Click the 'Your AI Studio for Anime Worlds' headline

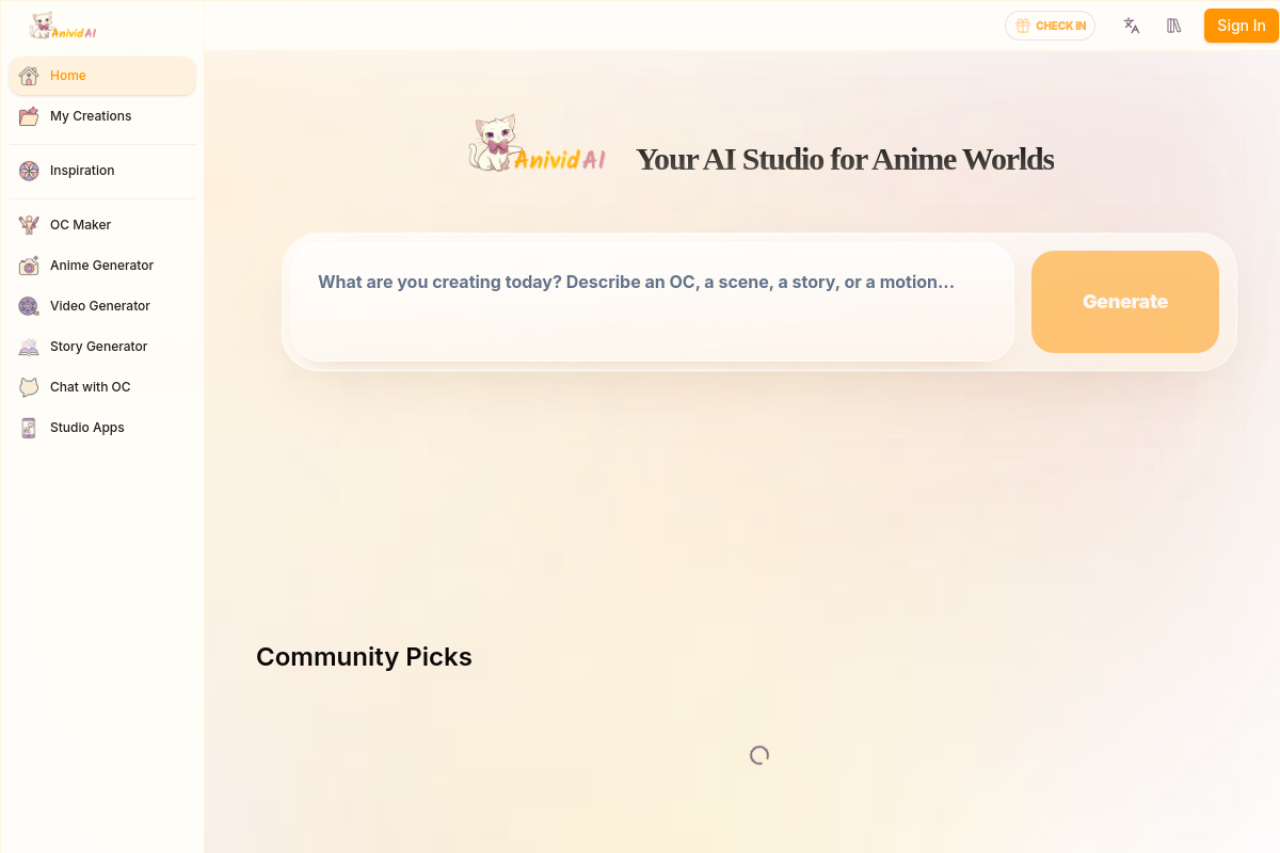pyautogui.click(x=845, y=159)
